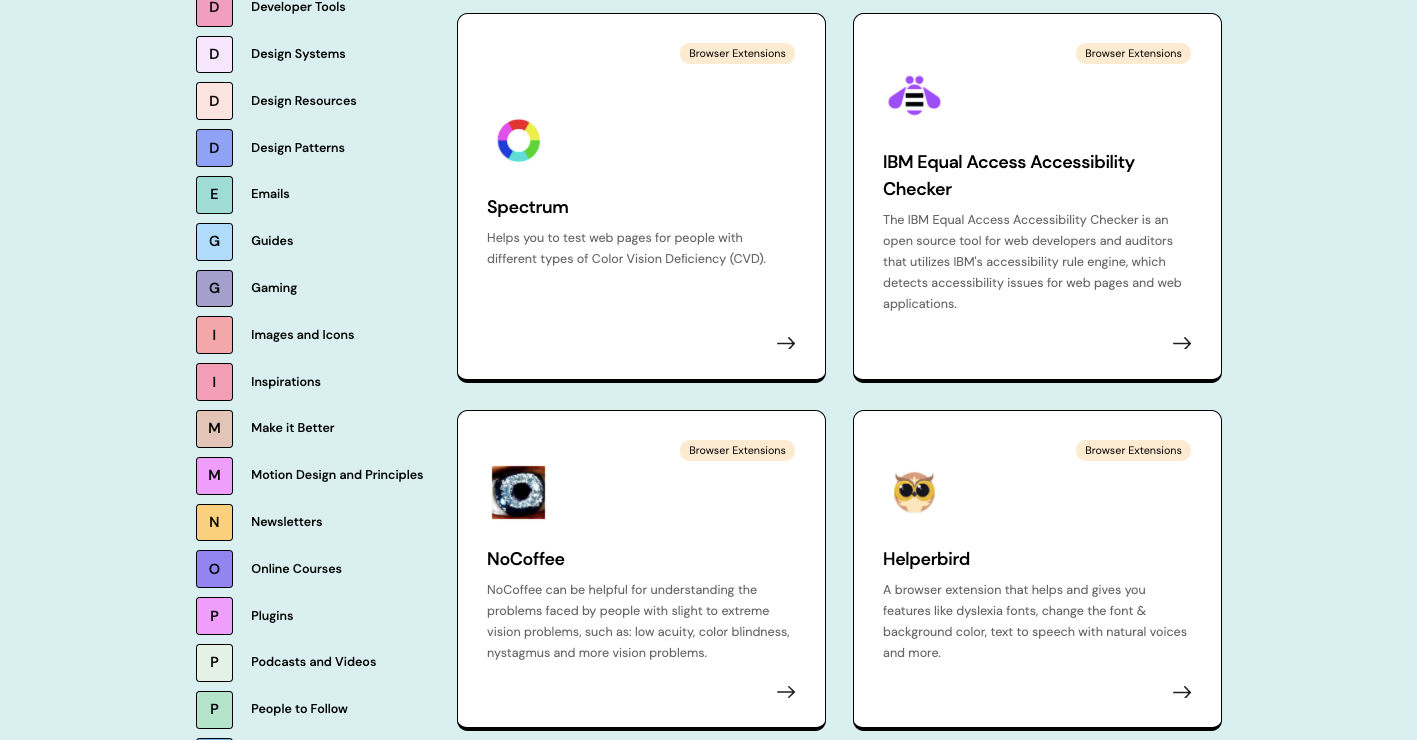Image resolution: width=1417 pixels, height=740 pixels.
Task: Click Browser Extensions tag on NoCoffee card
Action: [737, 451]
